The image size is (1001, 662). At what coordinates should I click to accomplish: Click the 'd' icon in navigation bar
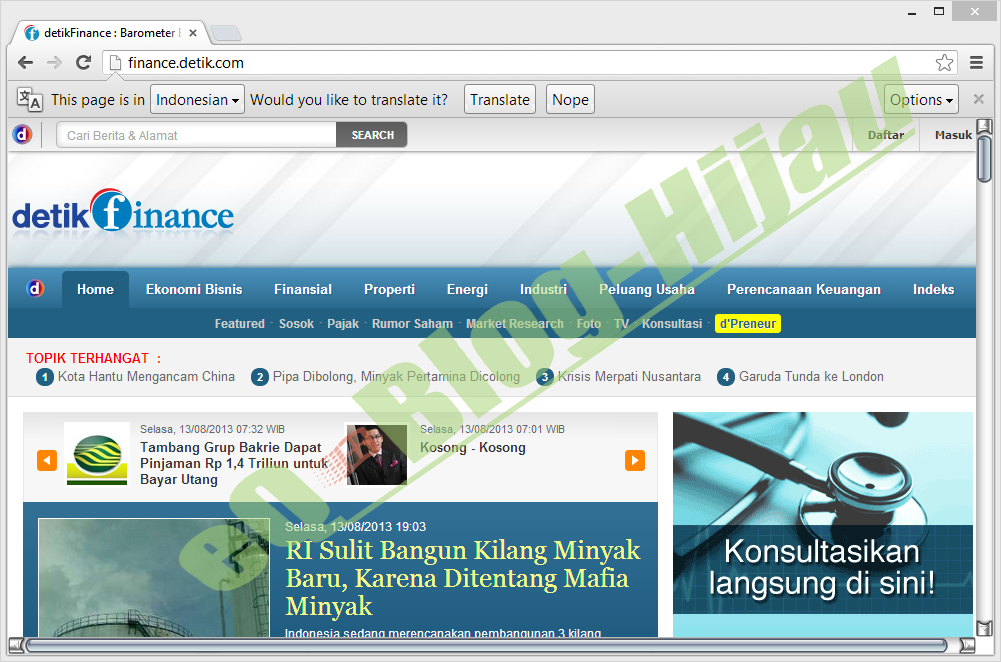[x=35, y=289]
